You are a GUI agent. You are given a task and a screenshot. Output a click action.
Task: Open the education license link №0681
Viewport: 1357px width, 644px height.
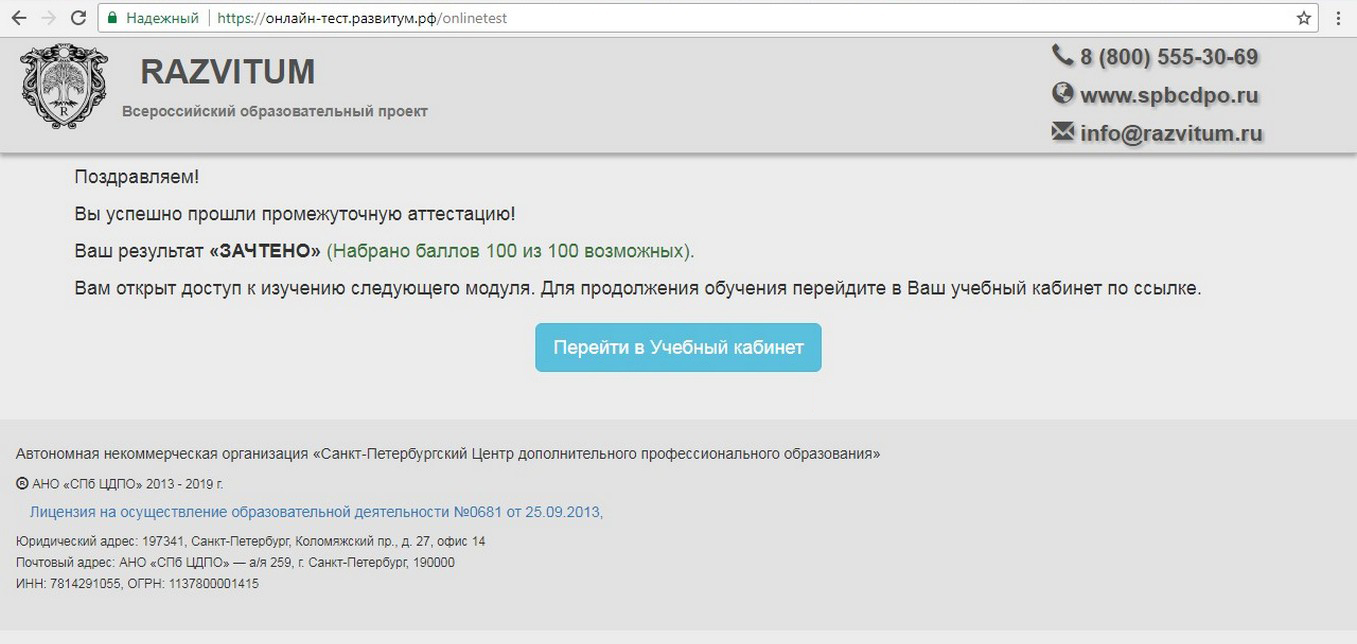point(316,511)
